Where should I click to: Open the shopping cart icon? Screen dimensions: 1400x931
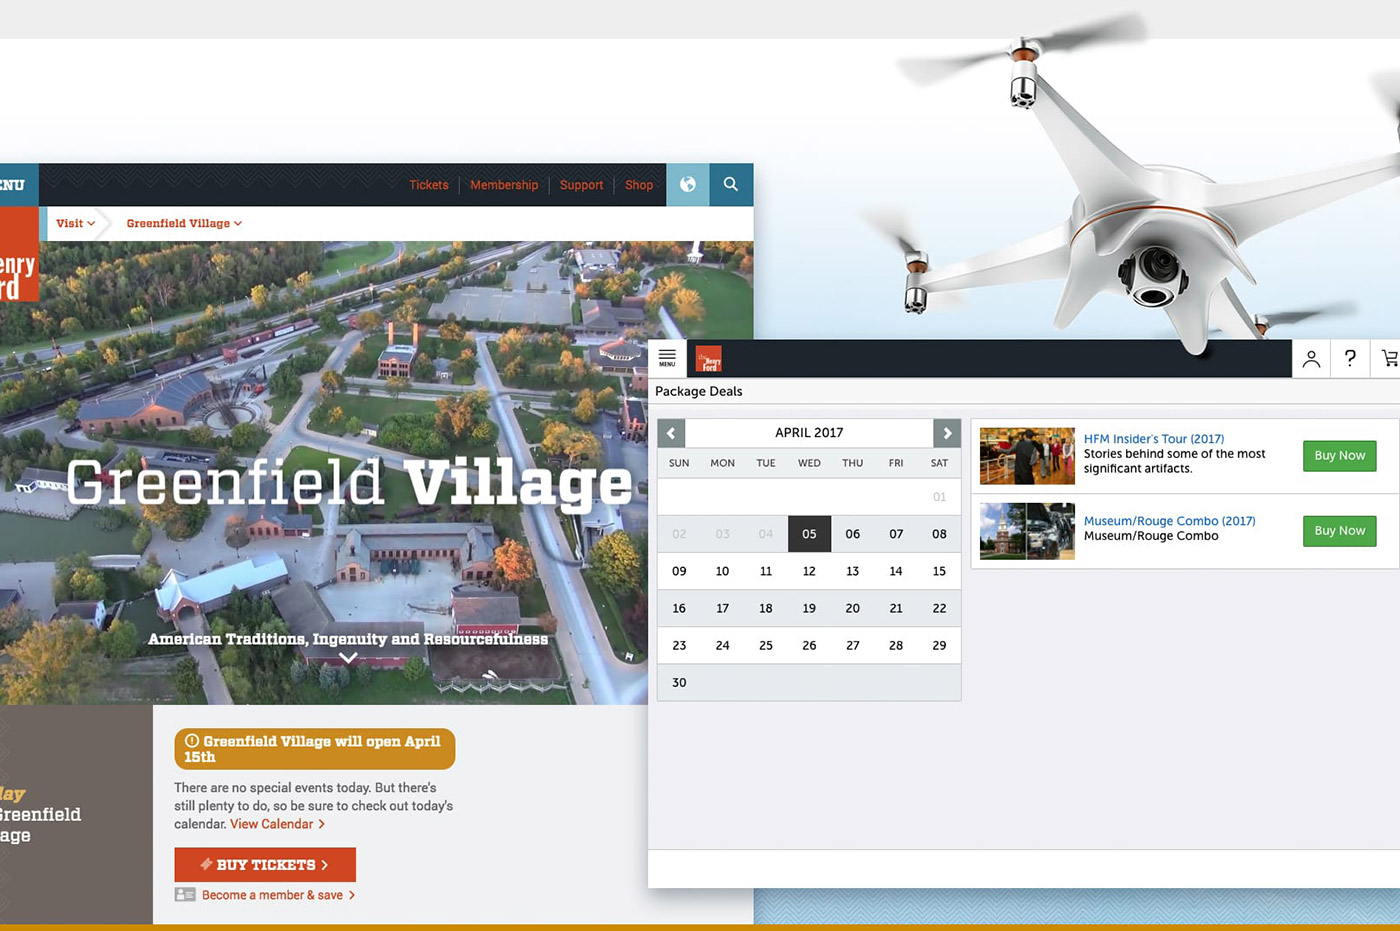click(x=1389, y=358)
